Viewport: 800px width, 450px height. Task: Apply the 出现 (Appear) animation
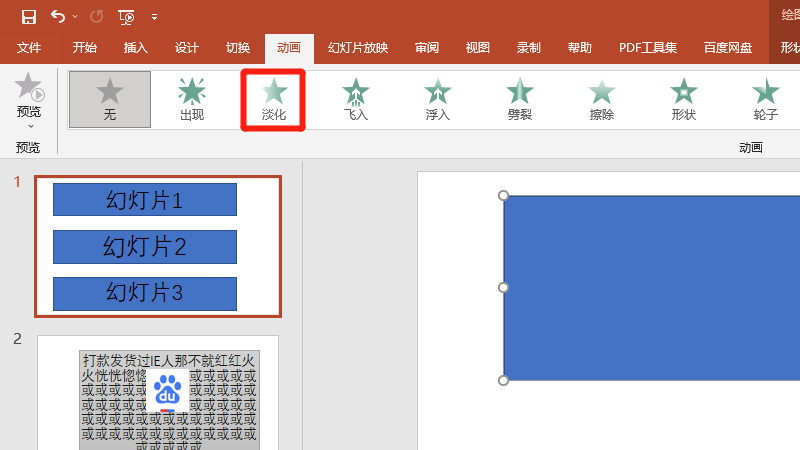(192, 99)
